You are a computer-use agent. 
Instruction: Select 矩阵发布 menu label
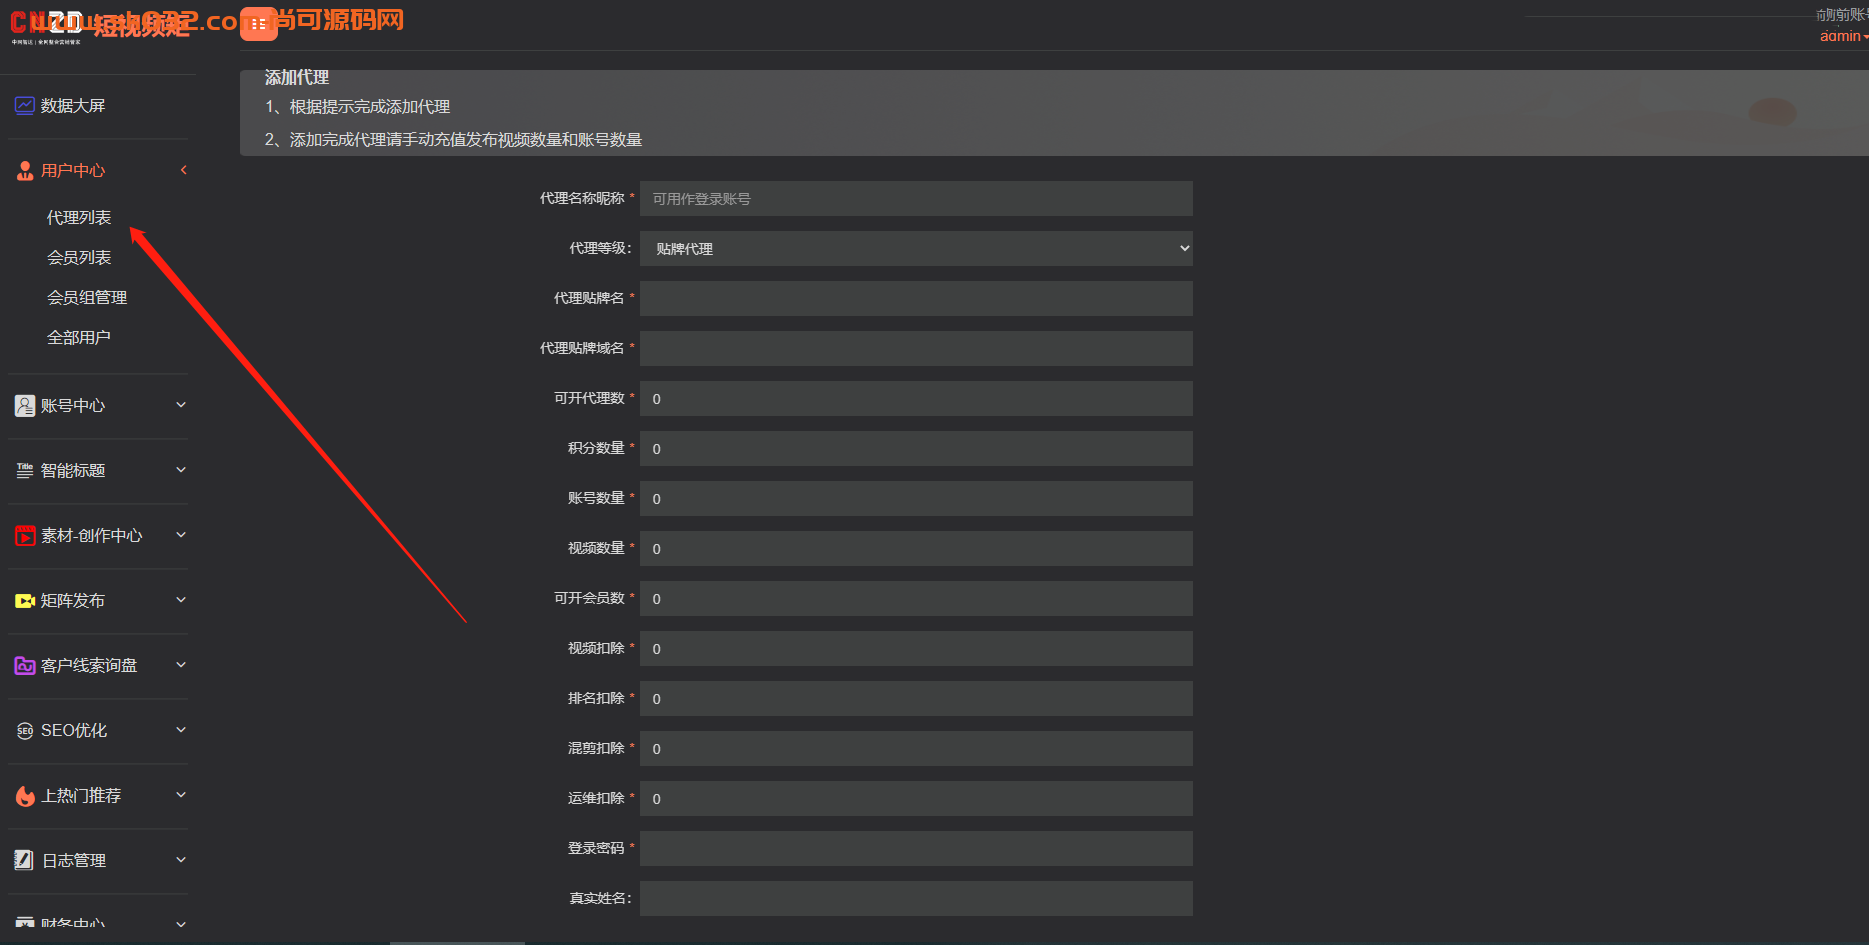73,601
